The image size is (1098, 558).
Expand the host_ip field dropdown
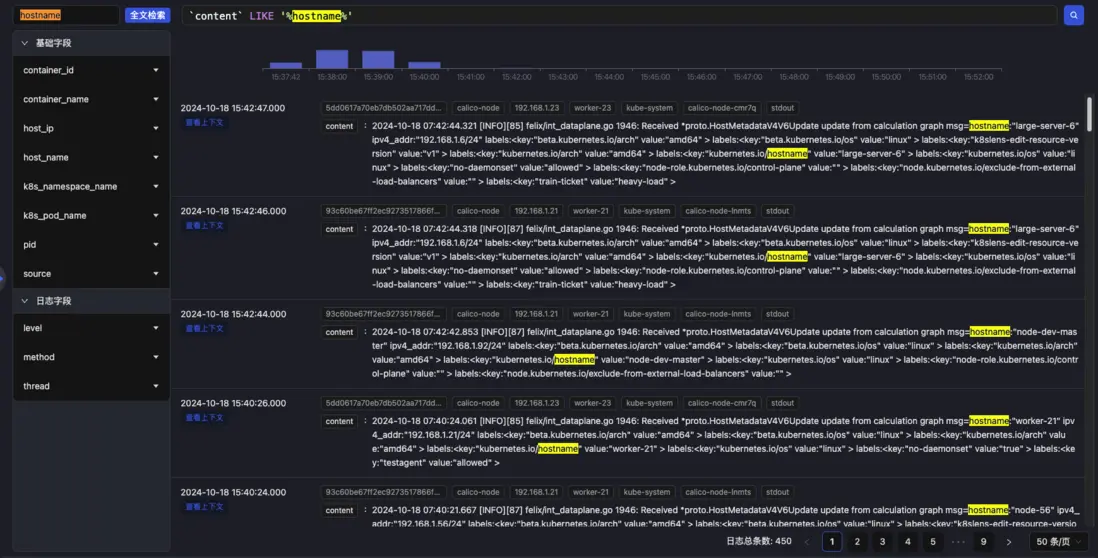click(155, 128)
